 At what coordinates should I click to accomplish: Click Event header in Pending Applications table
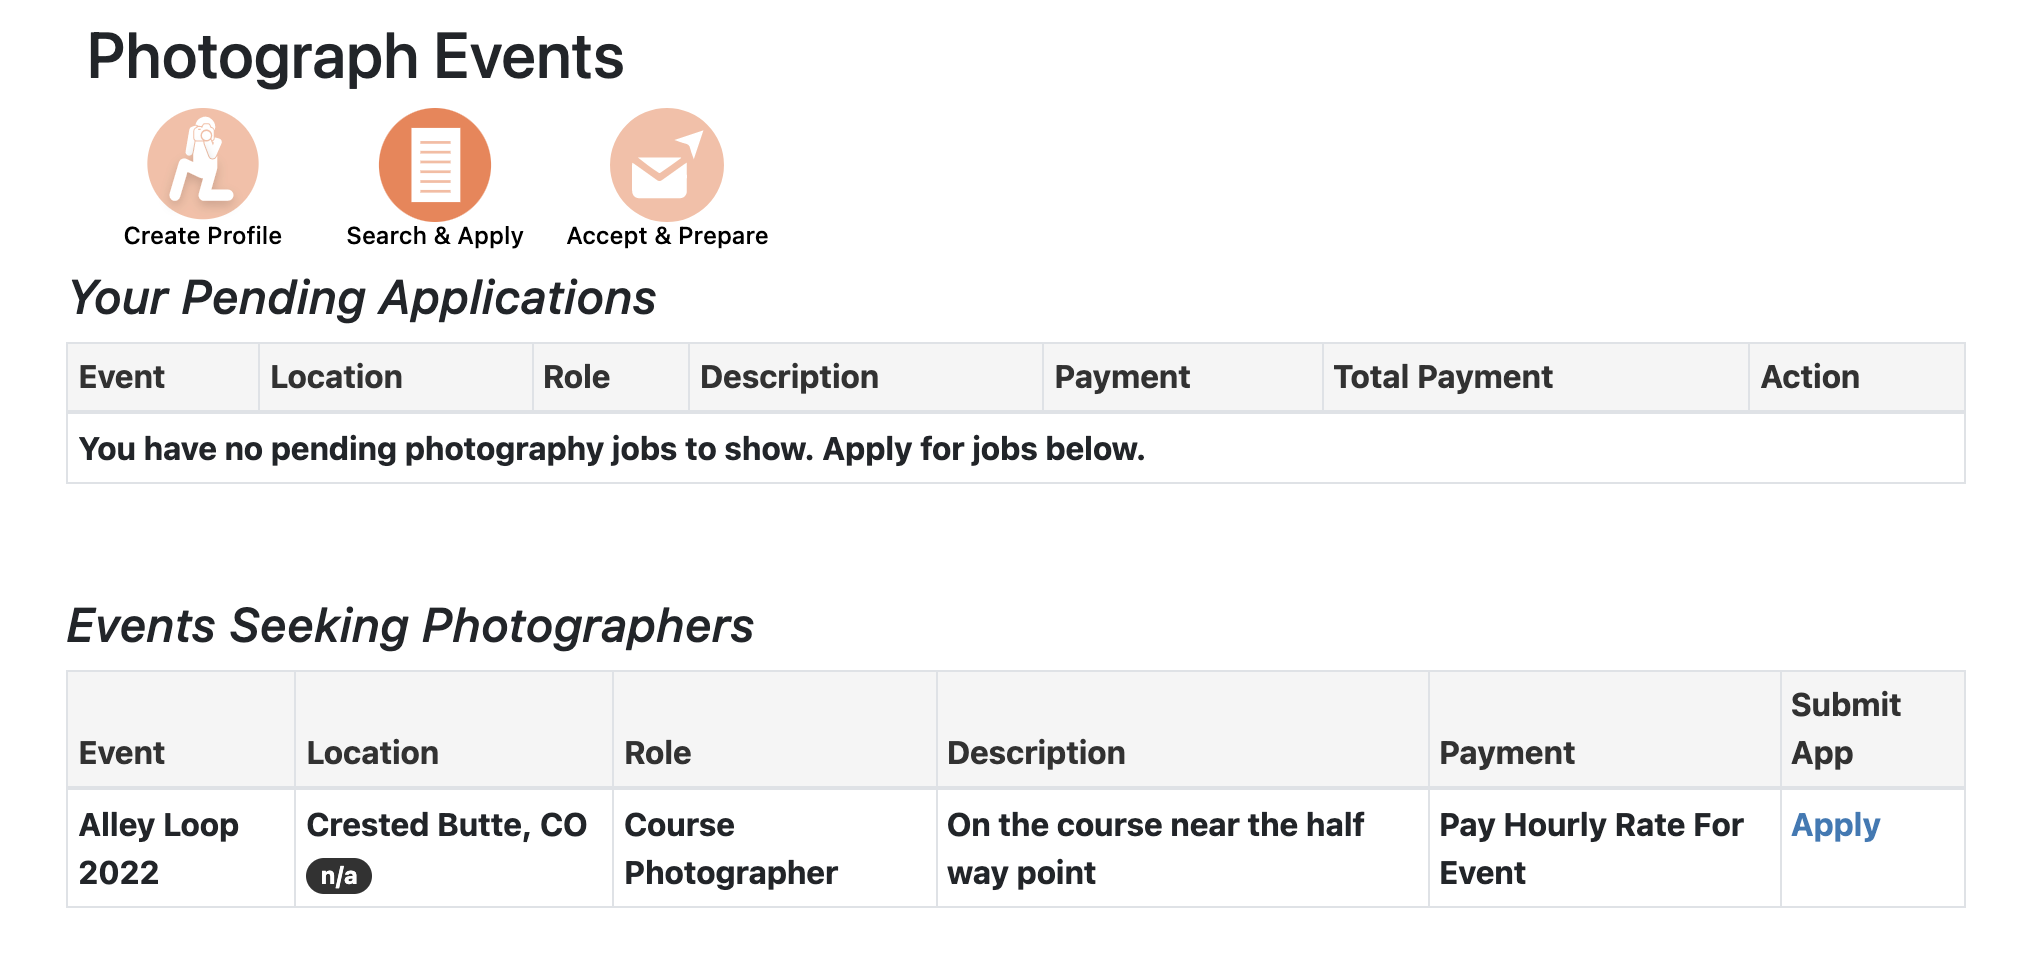pyautogui.click(x=122, y=377)
